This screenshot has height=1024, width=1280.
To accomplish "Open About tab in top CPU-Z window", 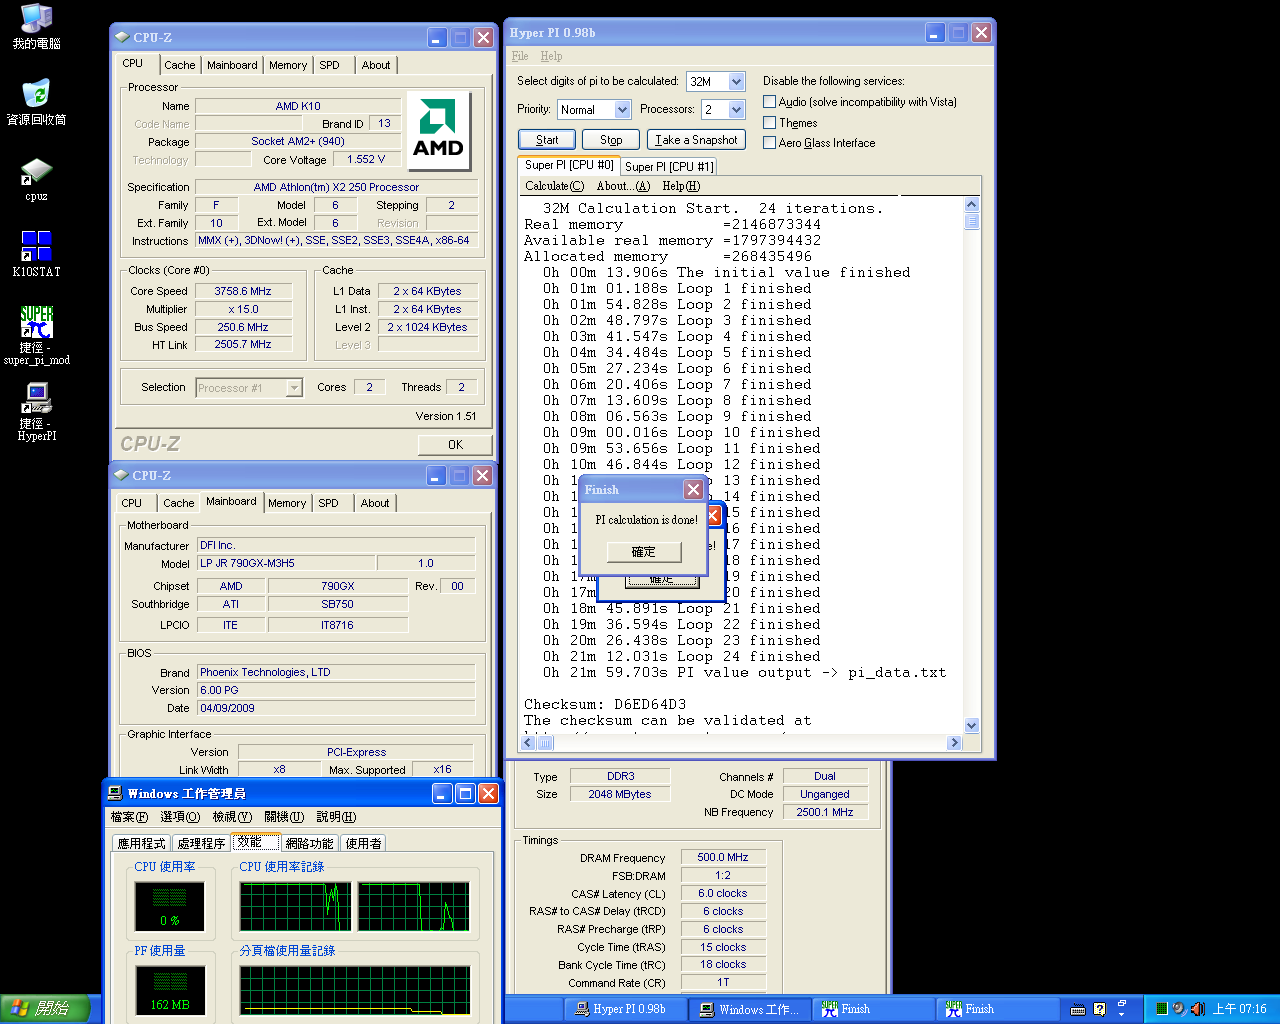I will [x=376, y=65].
